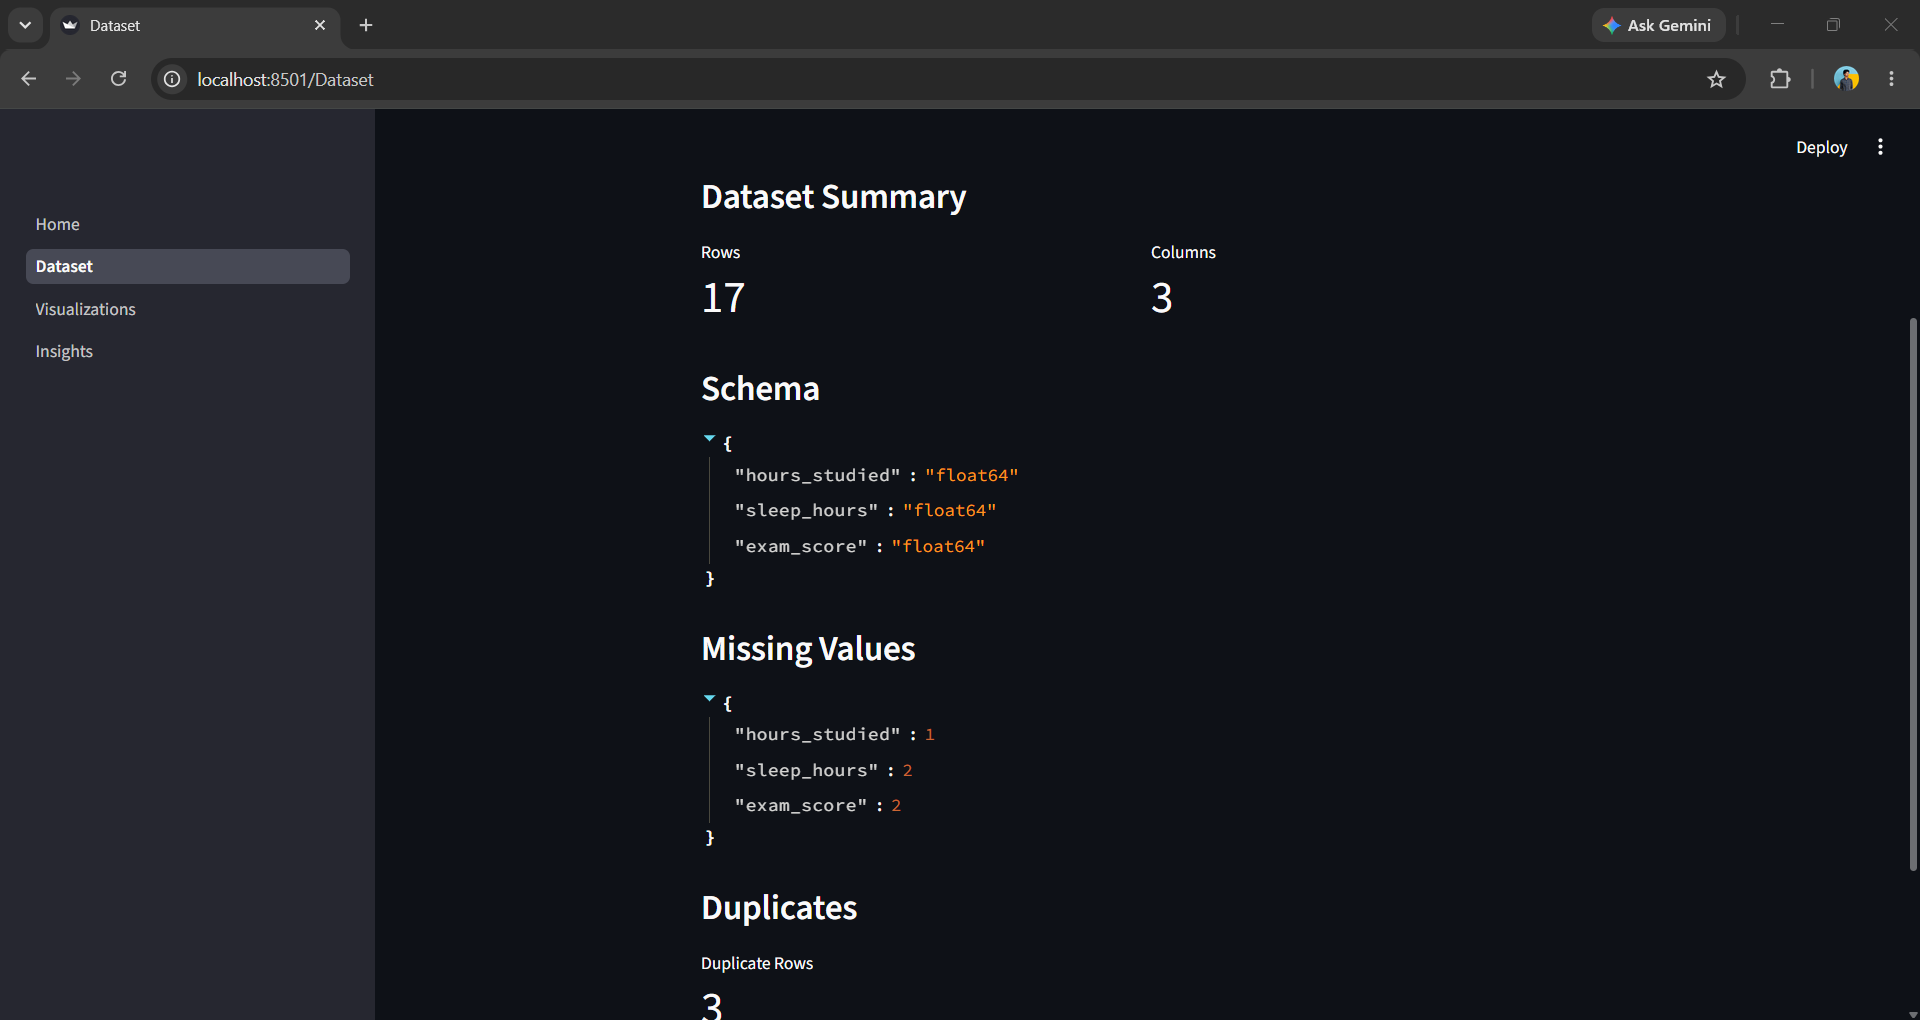The height and width of the screenshot is (1020, 1920).
Task: Select the Dataset sidebar page
Action: tap(188, 266)
